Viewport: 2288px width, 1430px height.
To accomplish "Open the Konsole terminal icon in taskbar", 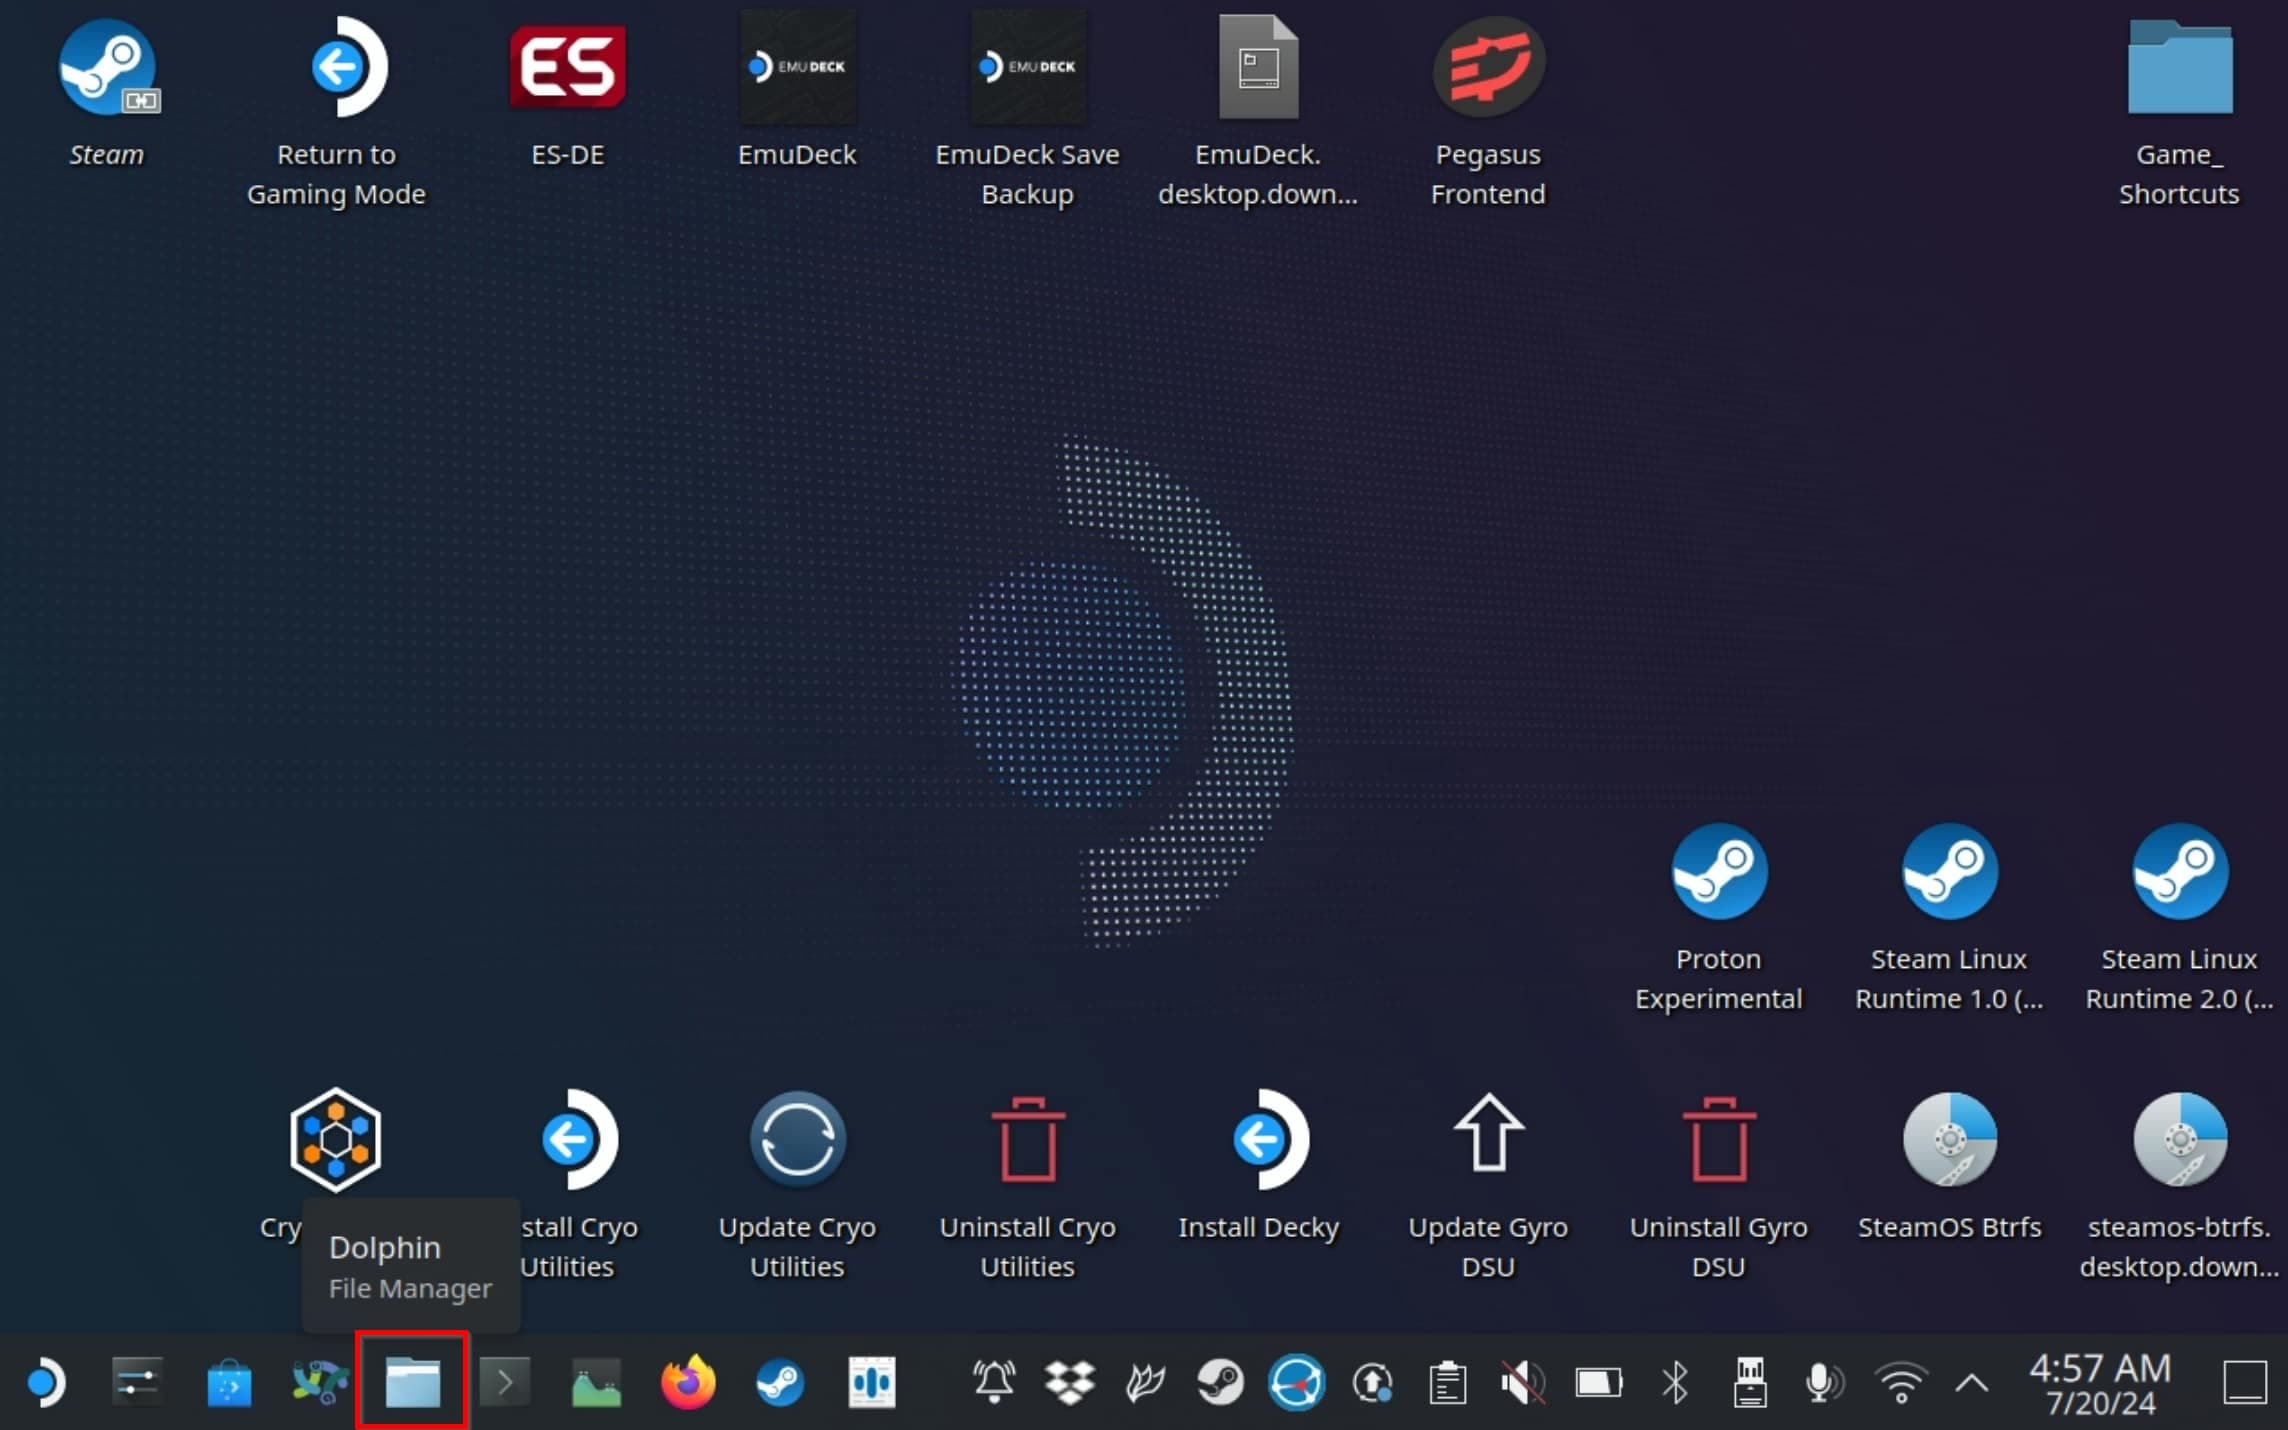I will pyautogui.click(x=505, y=1383).
